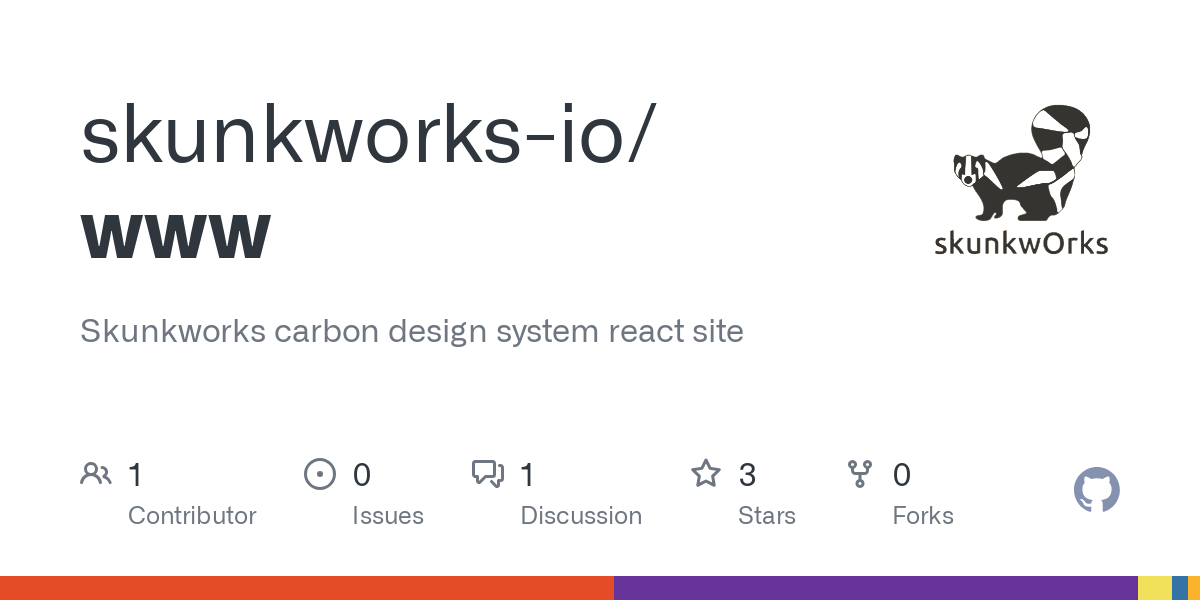Click the Issues circle icon
This screenshot has width=1200, height=600.
point(319,474)
